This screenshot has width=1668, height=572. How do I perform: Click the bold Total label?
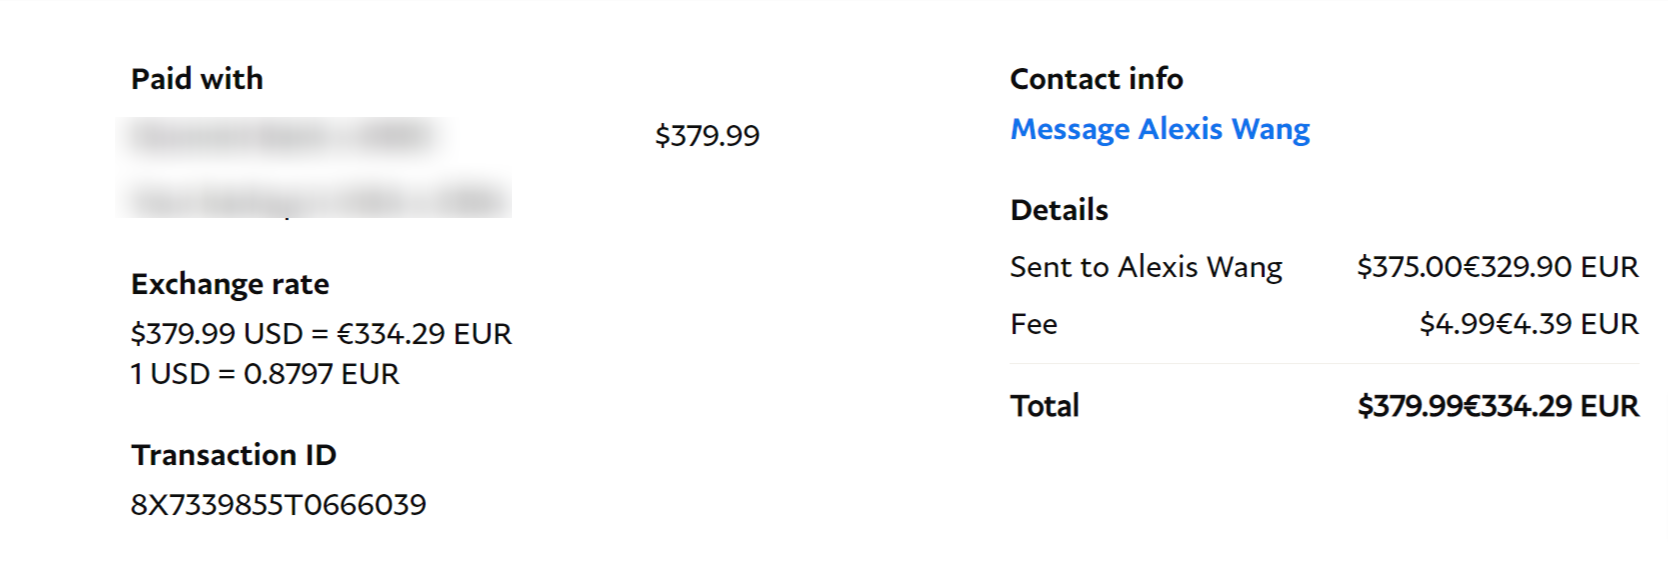(1044, 406)
